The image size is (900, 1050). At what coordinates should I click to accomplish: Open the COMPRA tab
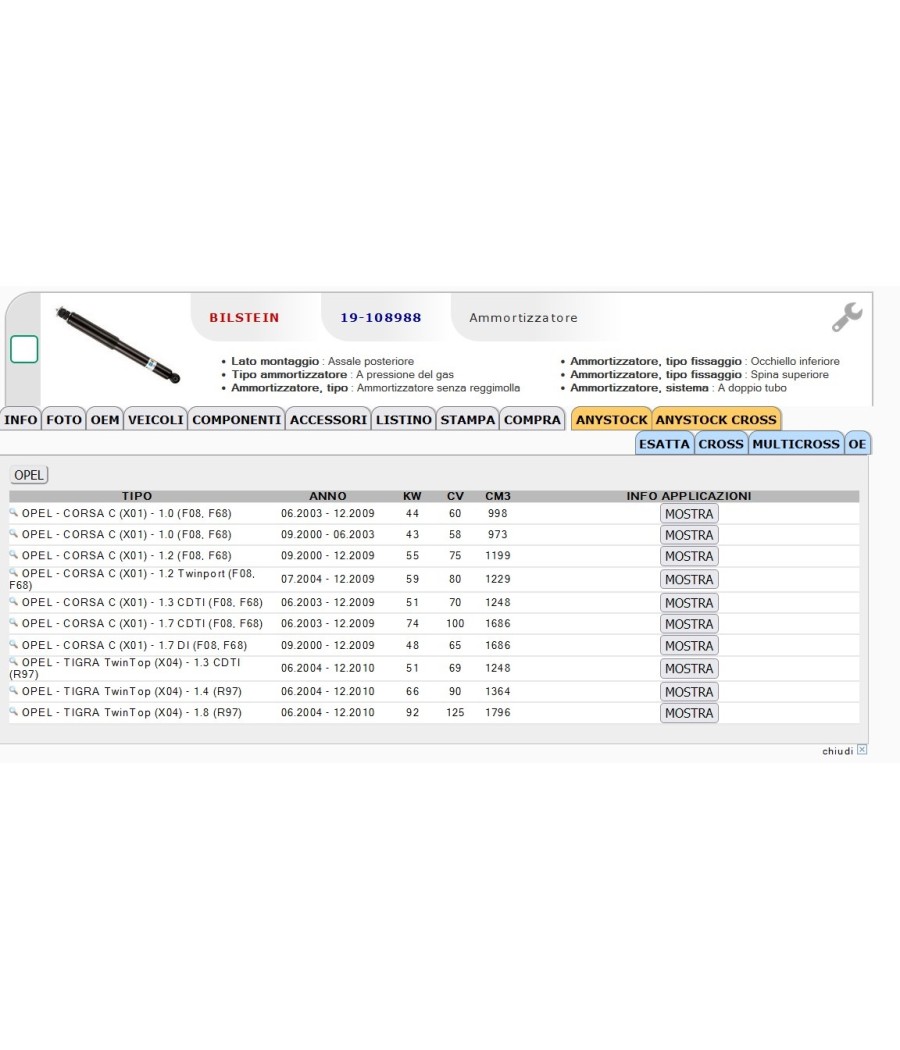(x=532, y=419)
